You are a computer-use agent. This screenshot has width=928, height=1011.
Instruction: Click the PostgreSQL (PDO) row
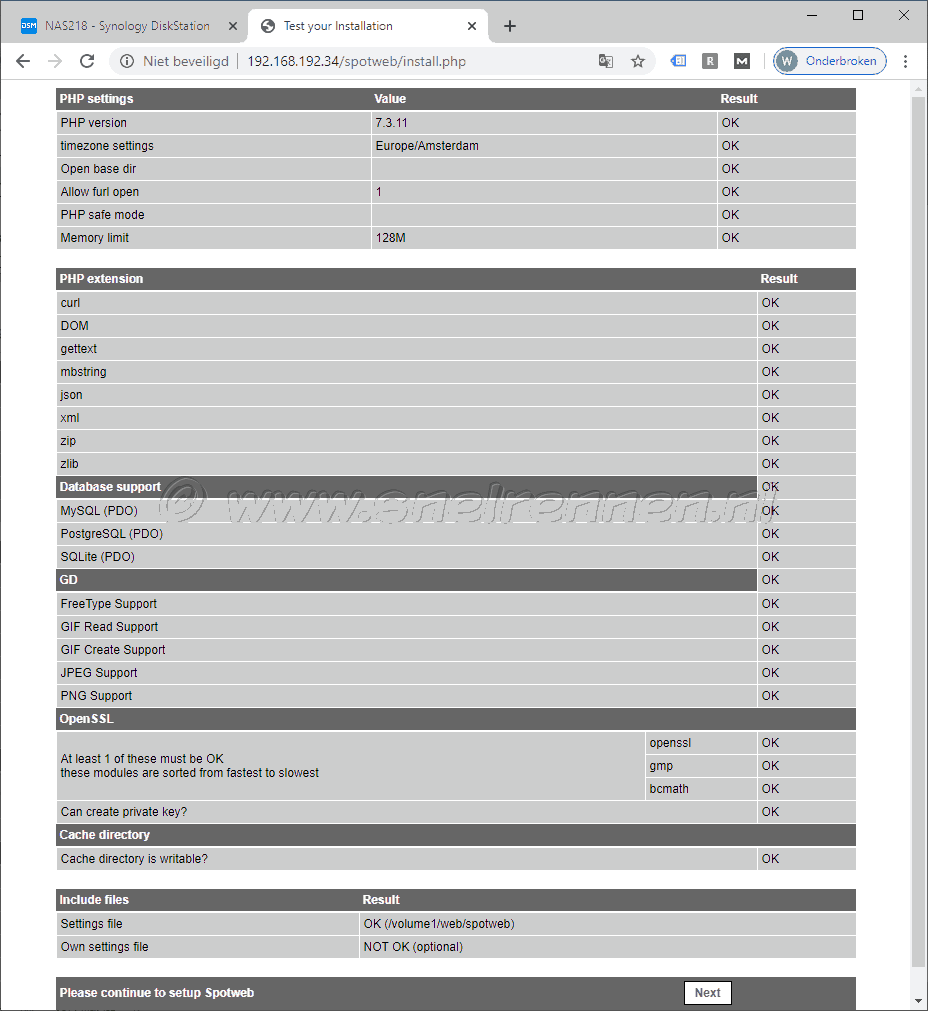(456, 534)
